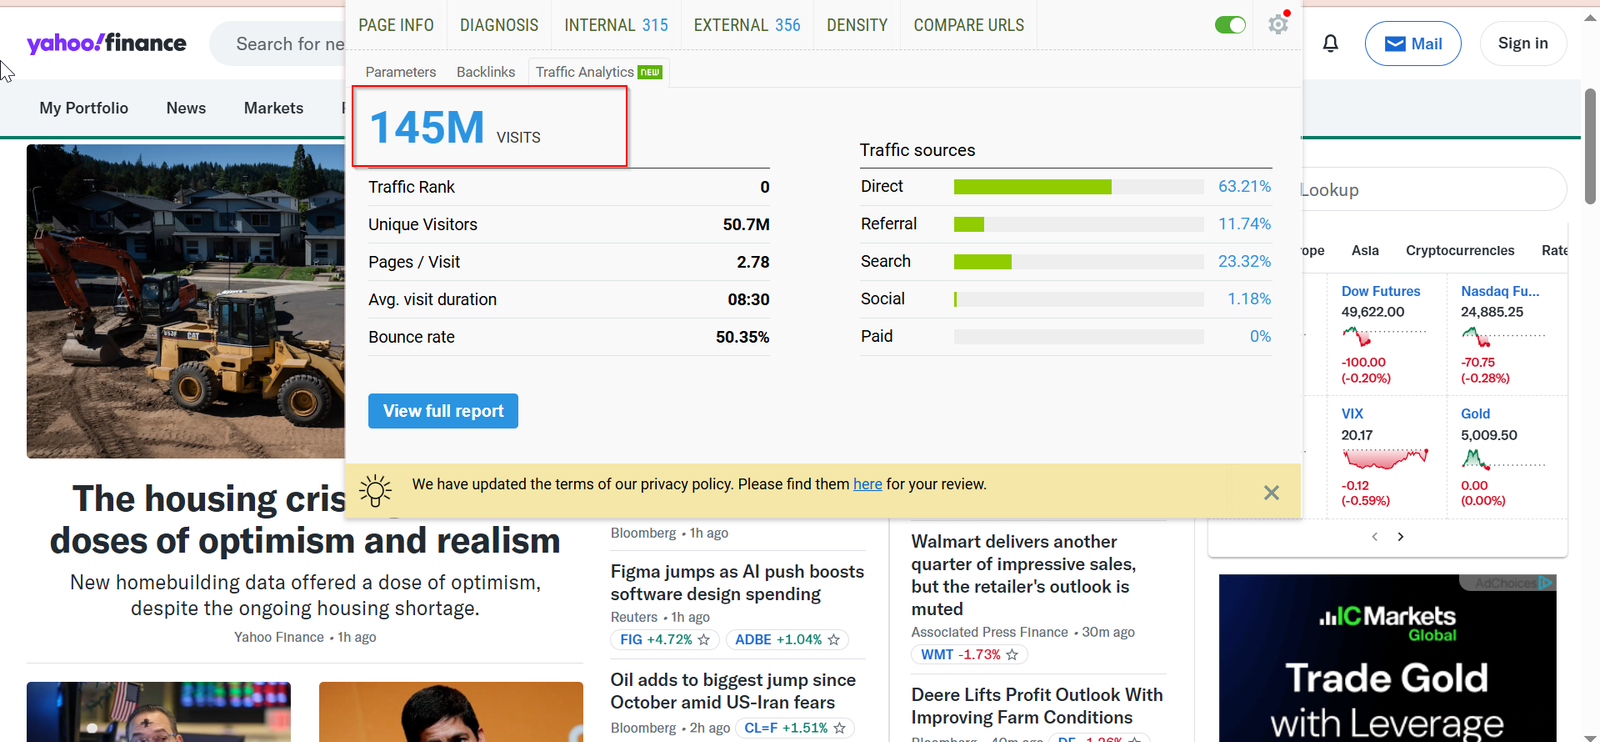Open the News navigation item
1600x742 pixels.
[186, 108]
